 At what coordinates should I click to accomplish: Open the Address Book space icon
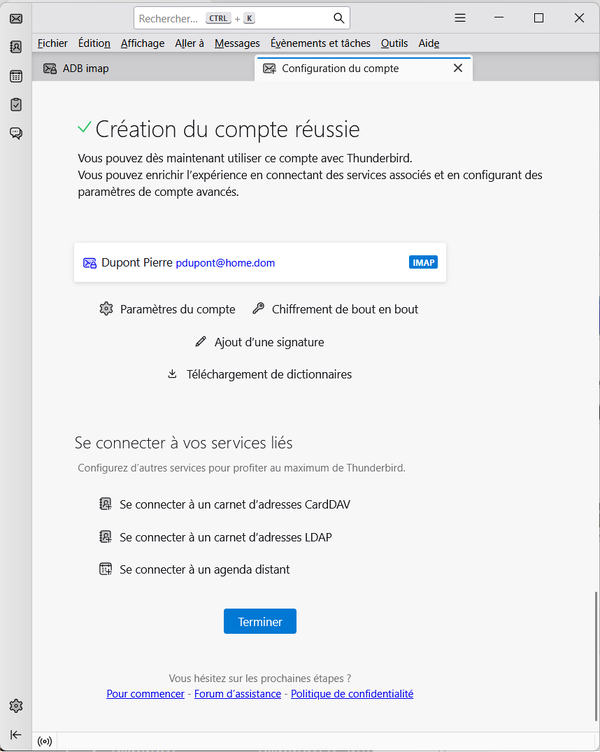coord(16,47)
